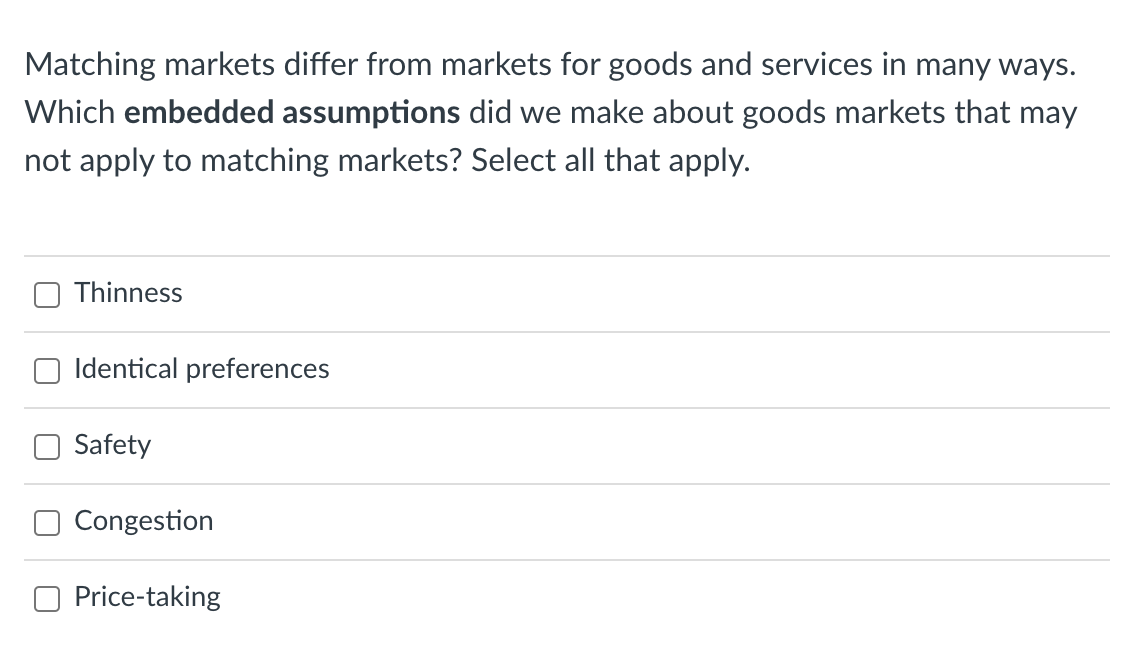Check the Congestion checkbox
Image resolution: width=1122 pixels, height=658 pixels.
point(46,522)
